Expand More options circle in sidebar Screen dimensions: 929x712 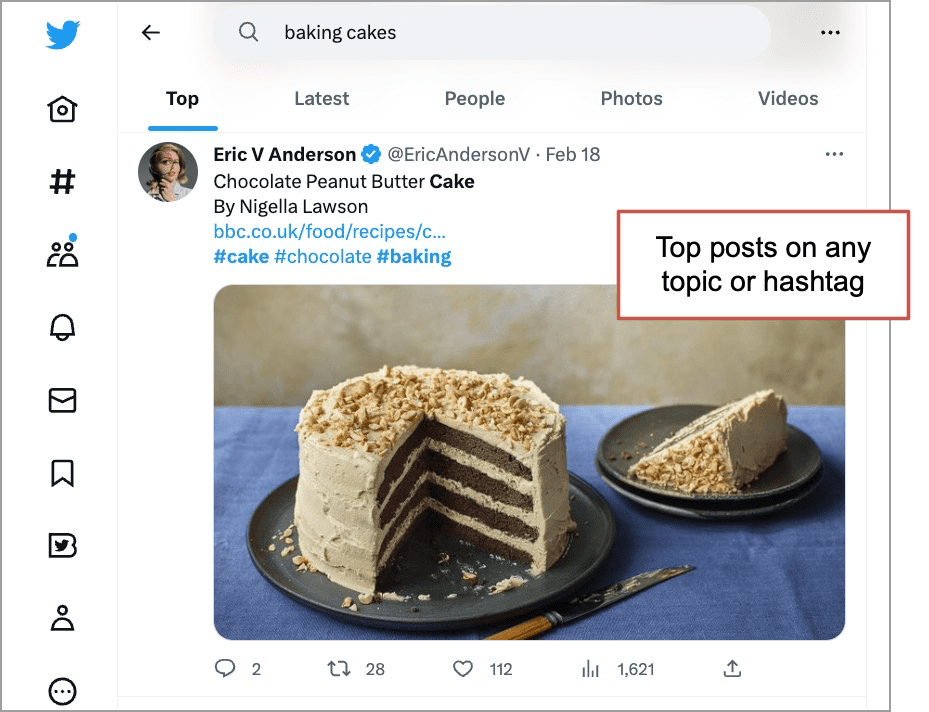(x=62, y=691)
